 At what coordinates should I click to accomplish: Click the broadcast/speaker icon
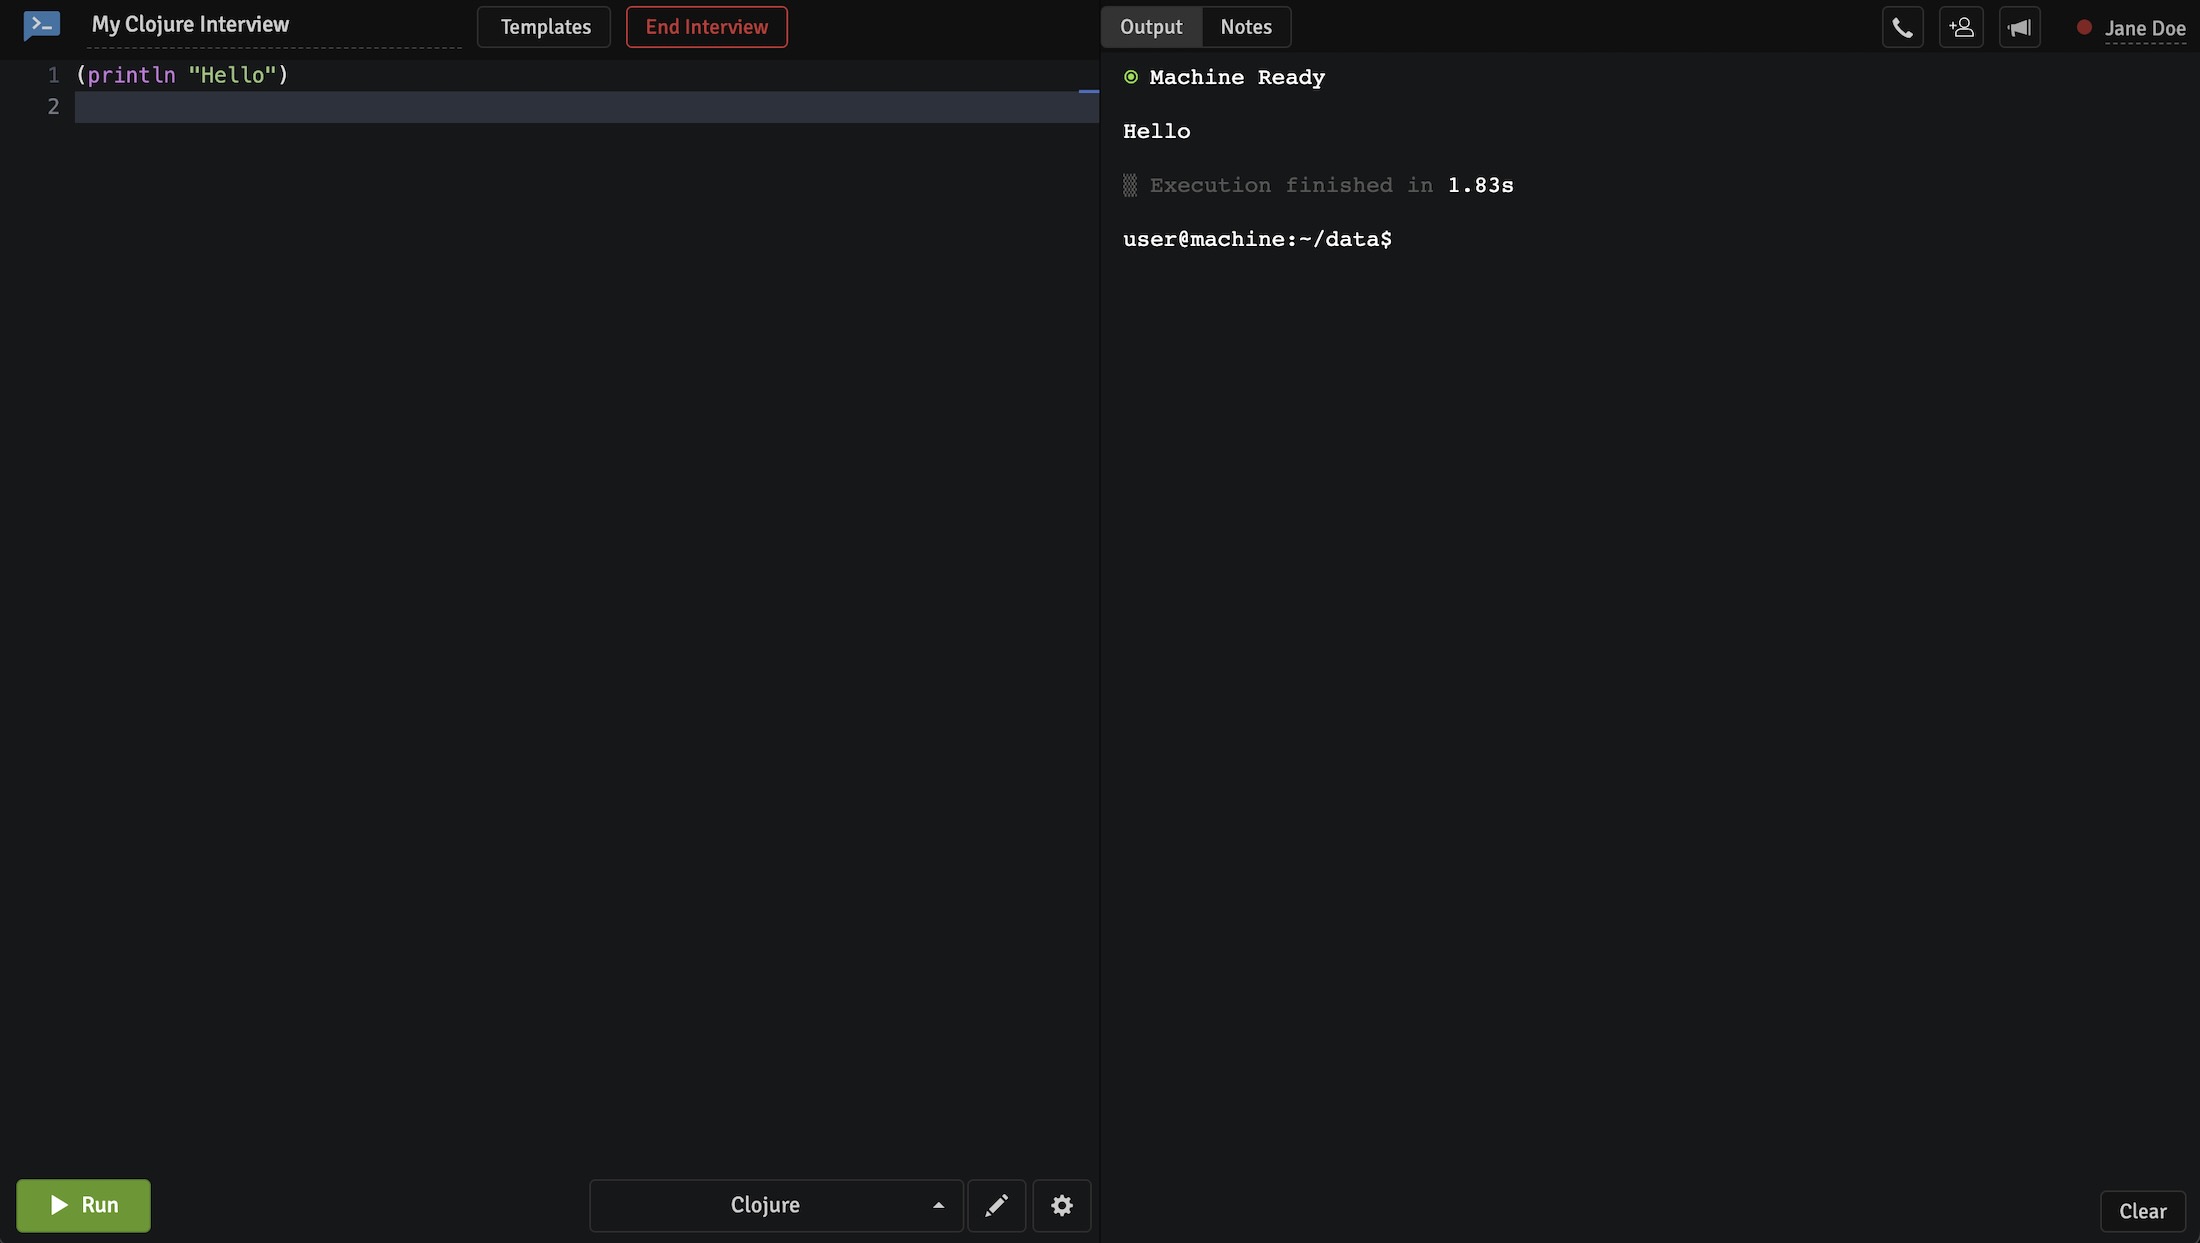tap(2019, 26)
